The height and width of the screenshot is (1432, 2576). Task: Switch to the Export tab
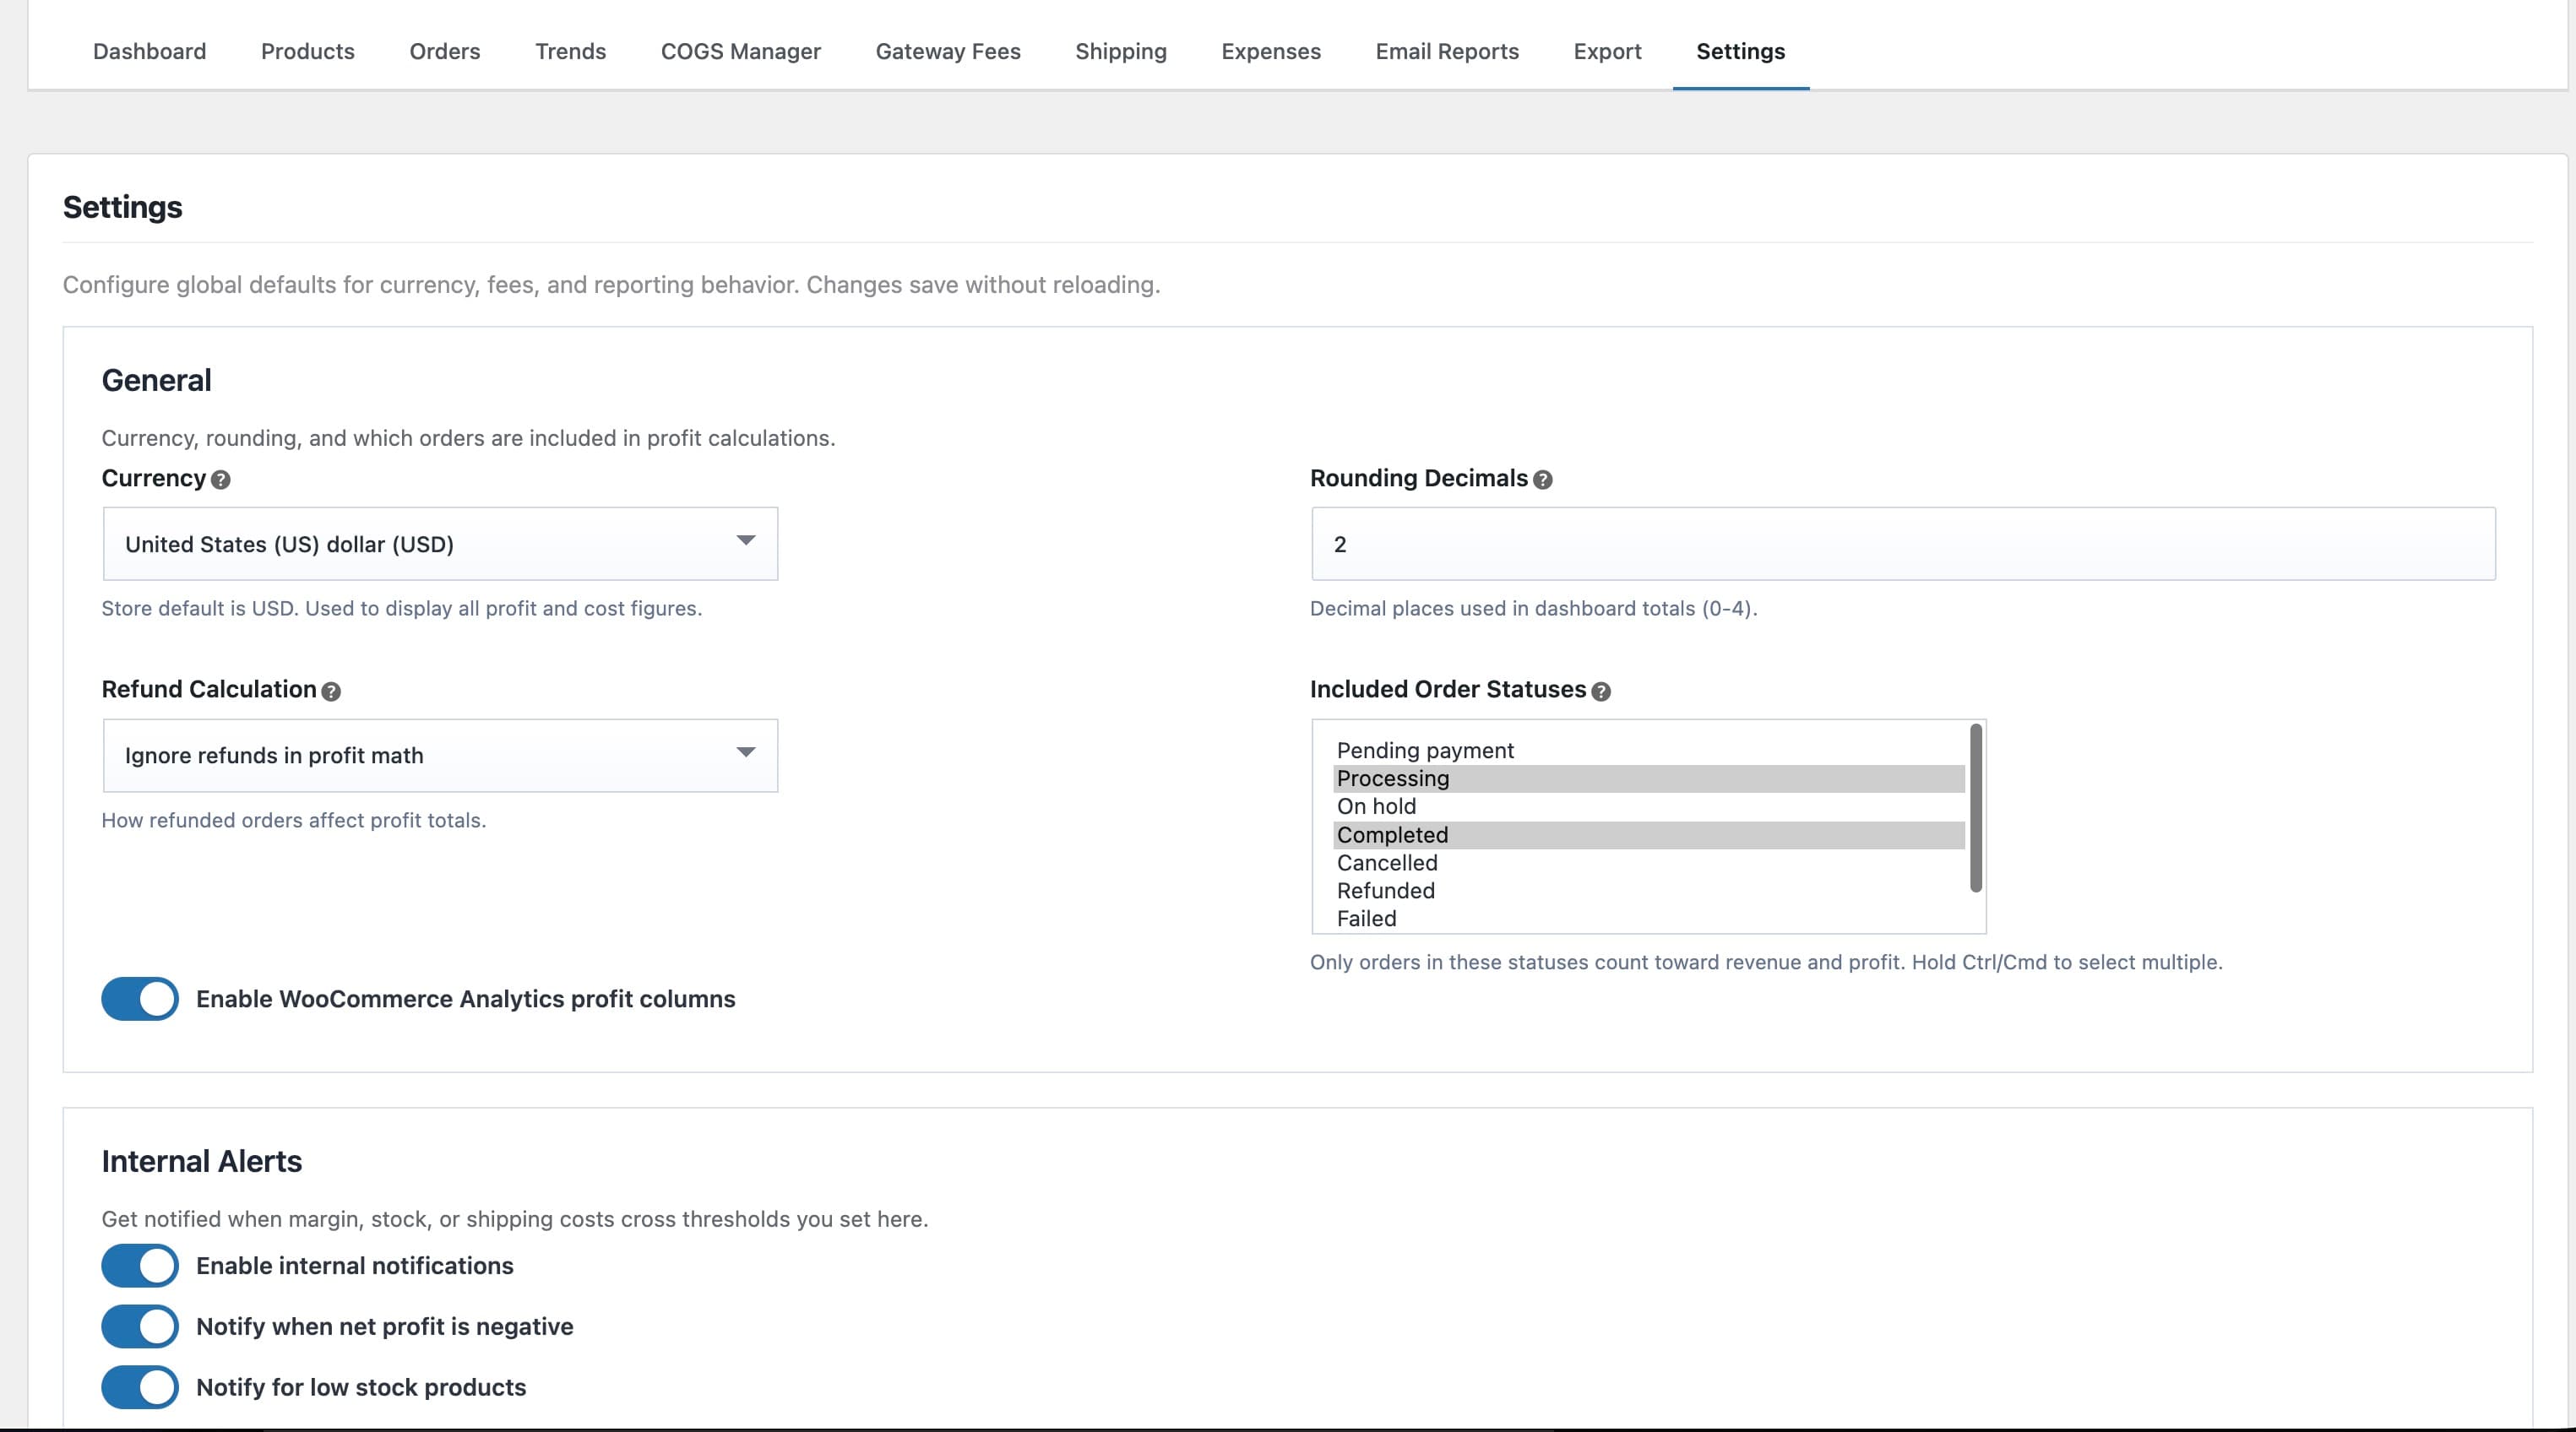tap(1608, 51)
